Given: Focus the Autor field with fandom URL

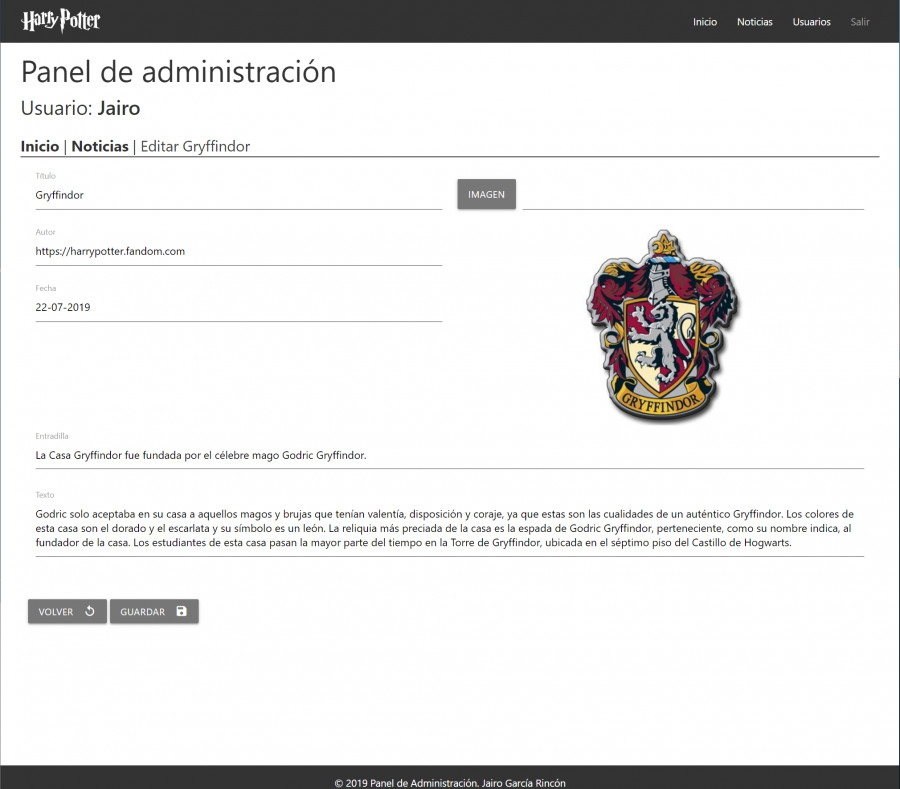Looking at the screenshot, I should click(x=239, y=251).
